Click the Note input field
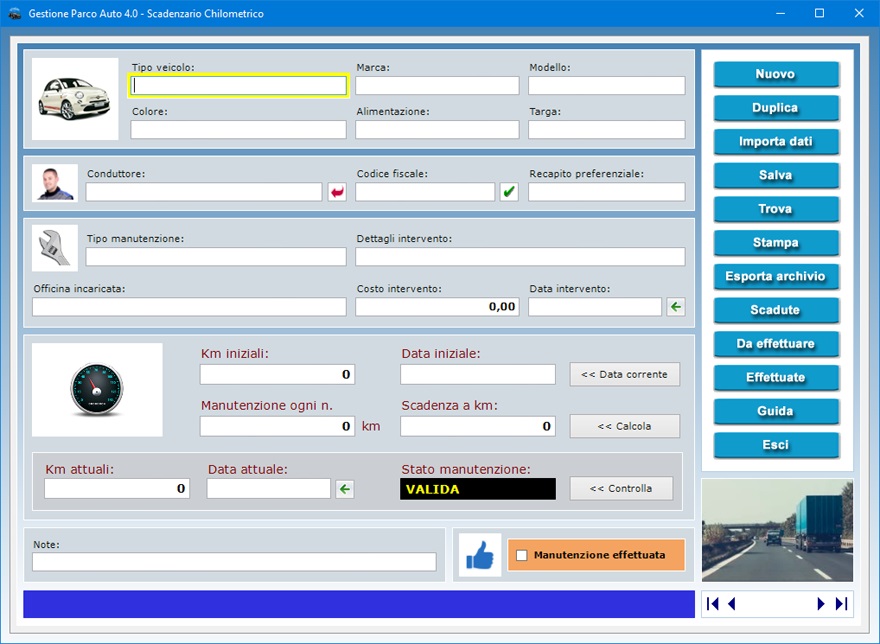880x644 pixels. tap(234, 562)
